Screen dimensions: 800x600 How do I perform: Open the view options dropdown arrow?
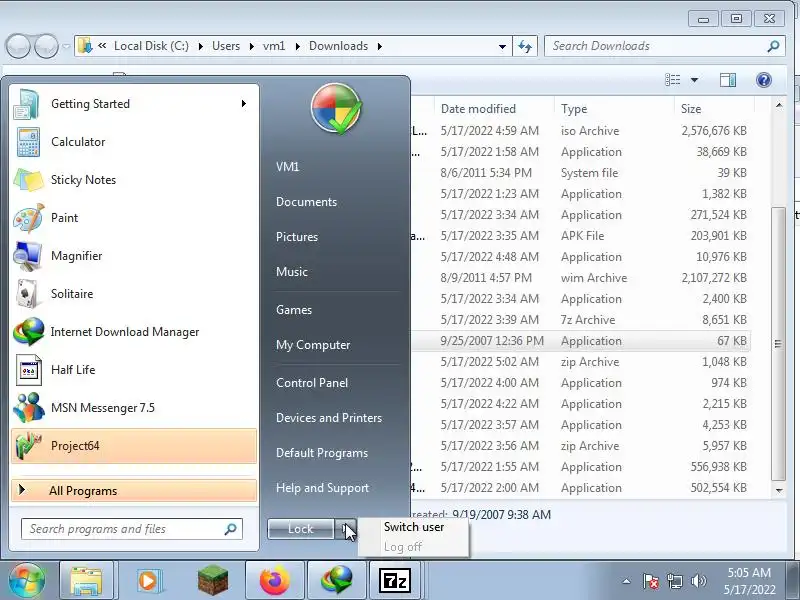click(x=694, y=80)
